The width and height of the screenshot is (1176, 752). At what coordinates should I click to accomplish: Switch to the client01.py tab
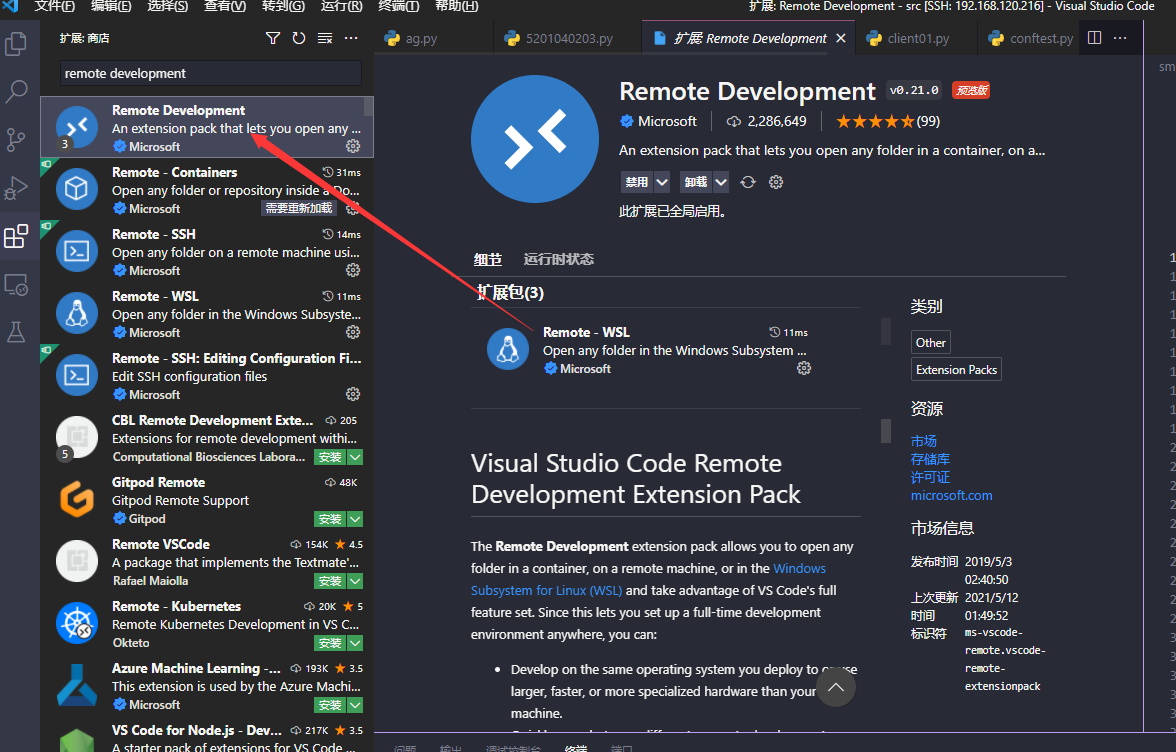point(917,38)
